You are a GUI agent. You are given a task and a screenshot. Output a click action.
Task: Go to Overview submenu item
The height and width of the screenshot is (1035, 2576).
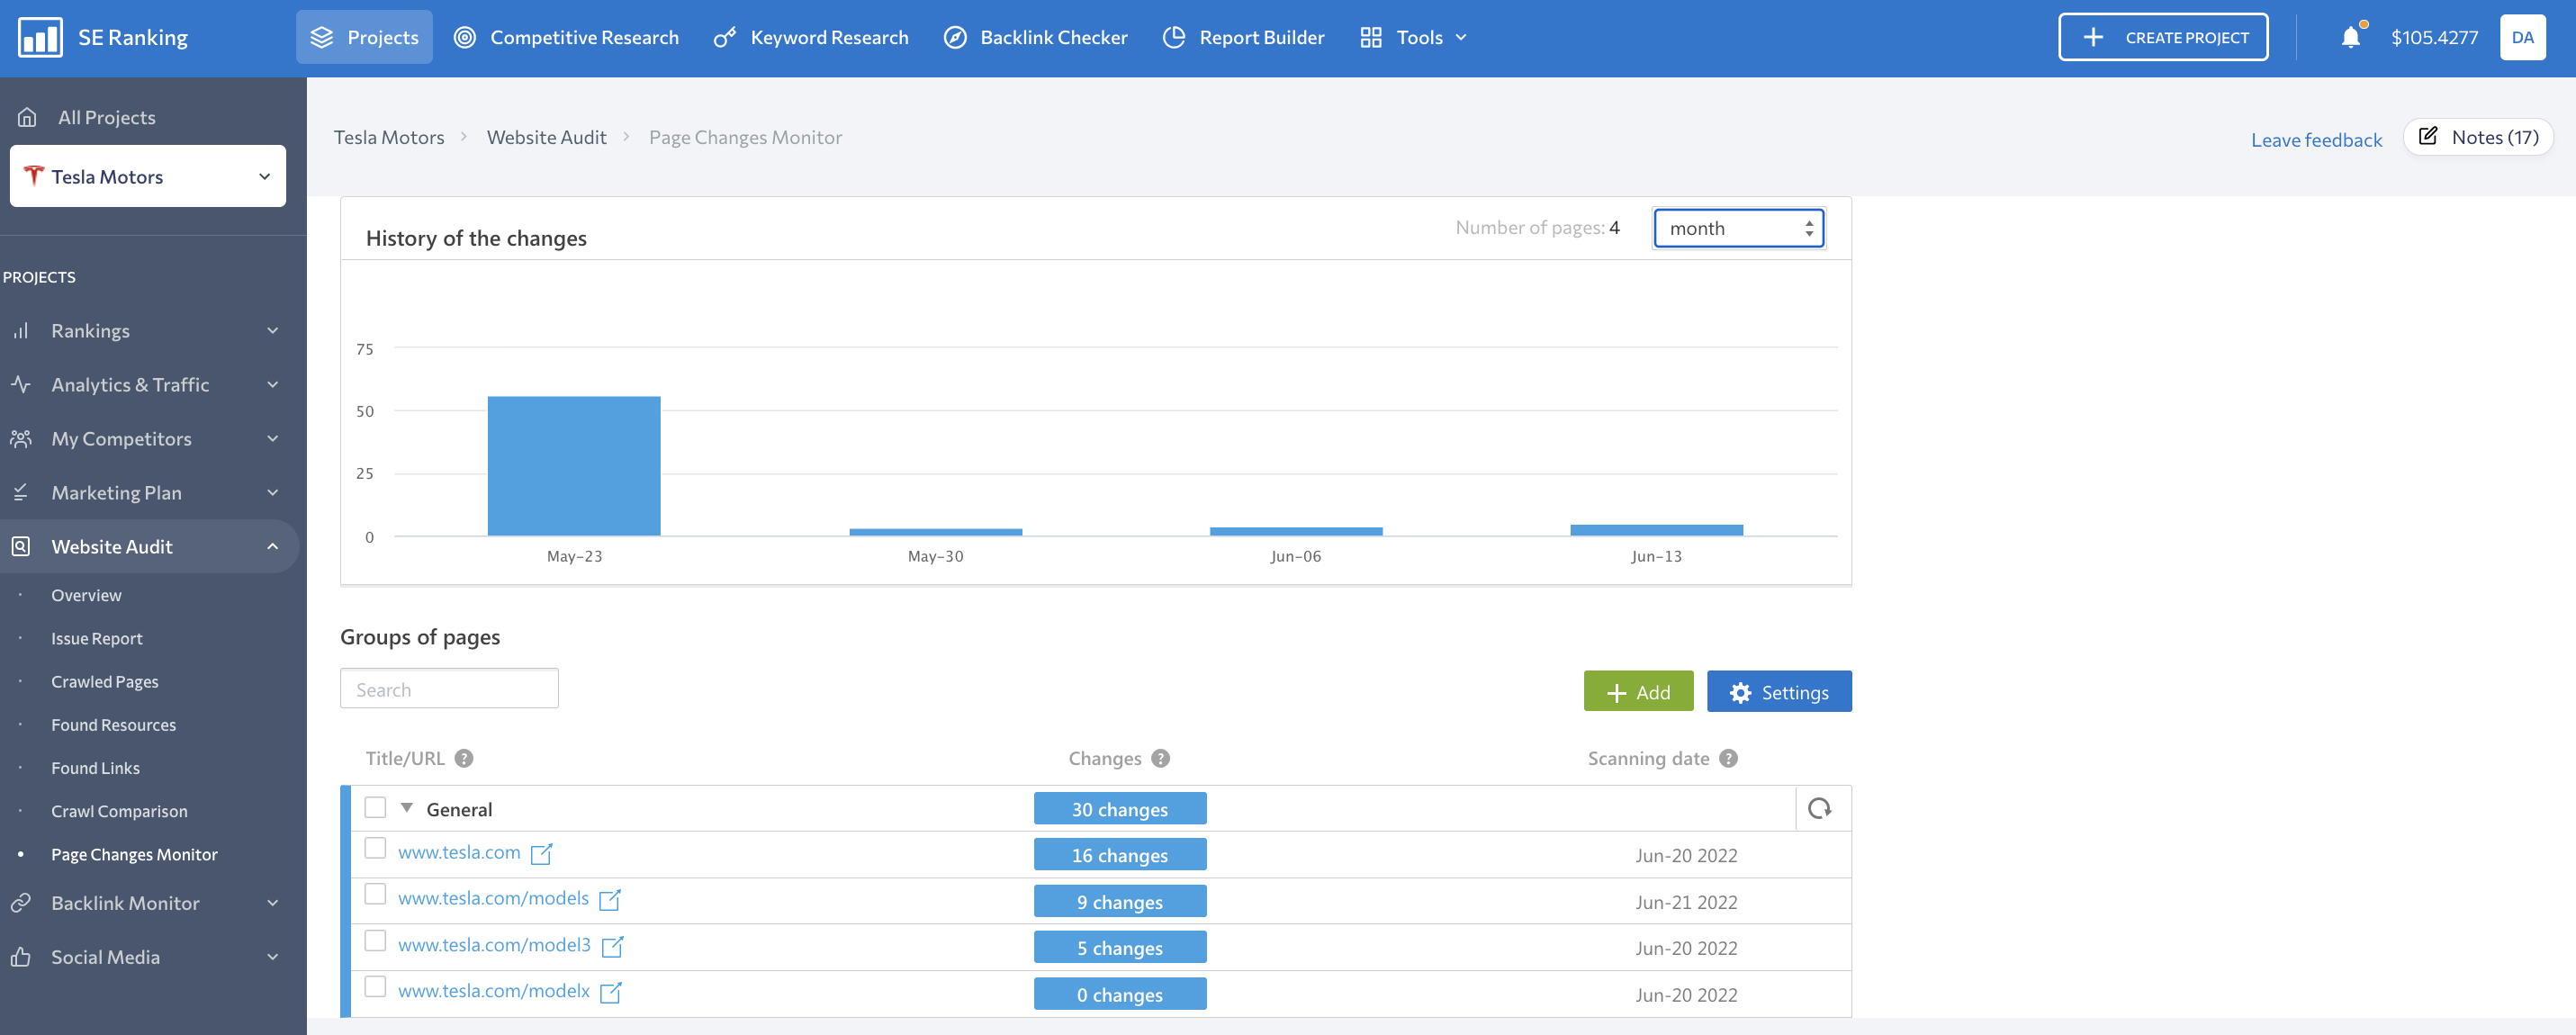[86, 595]
